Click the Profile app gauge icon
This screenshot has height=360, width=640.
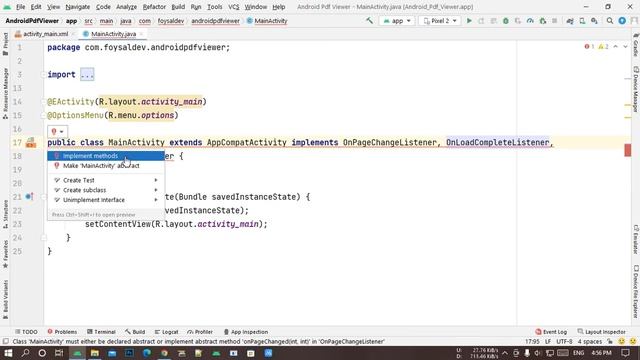click(530, 21)
